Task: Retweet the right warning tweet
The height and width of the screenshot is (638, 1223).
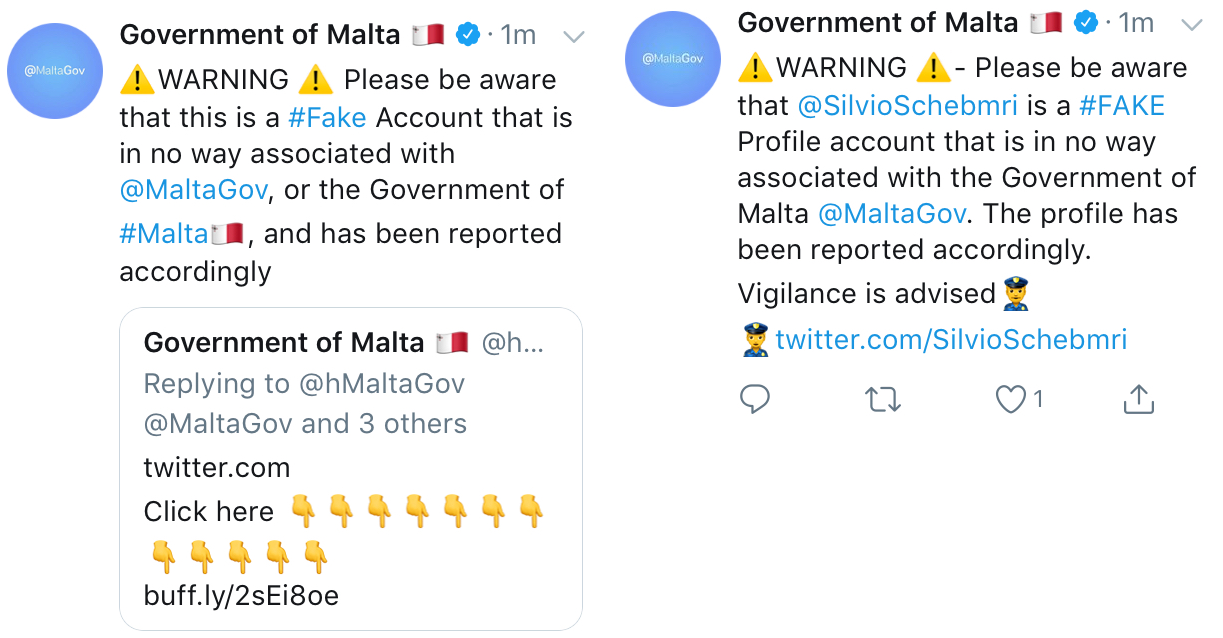Action: click(882, 401)
